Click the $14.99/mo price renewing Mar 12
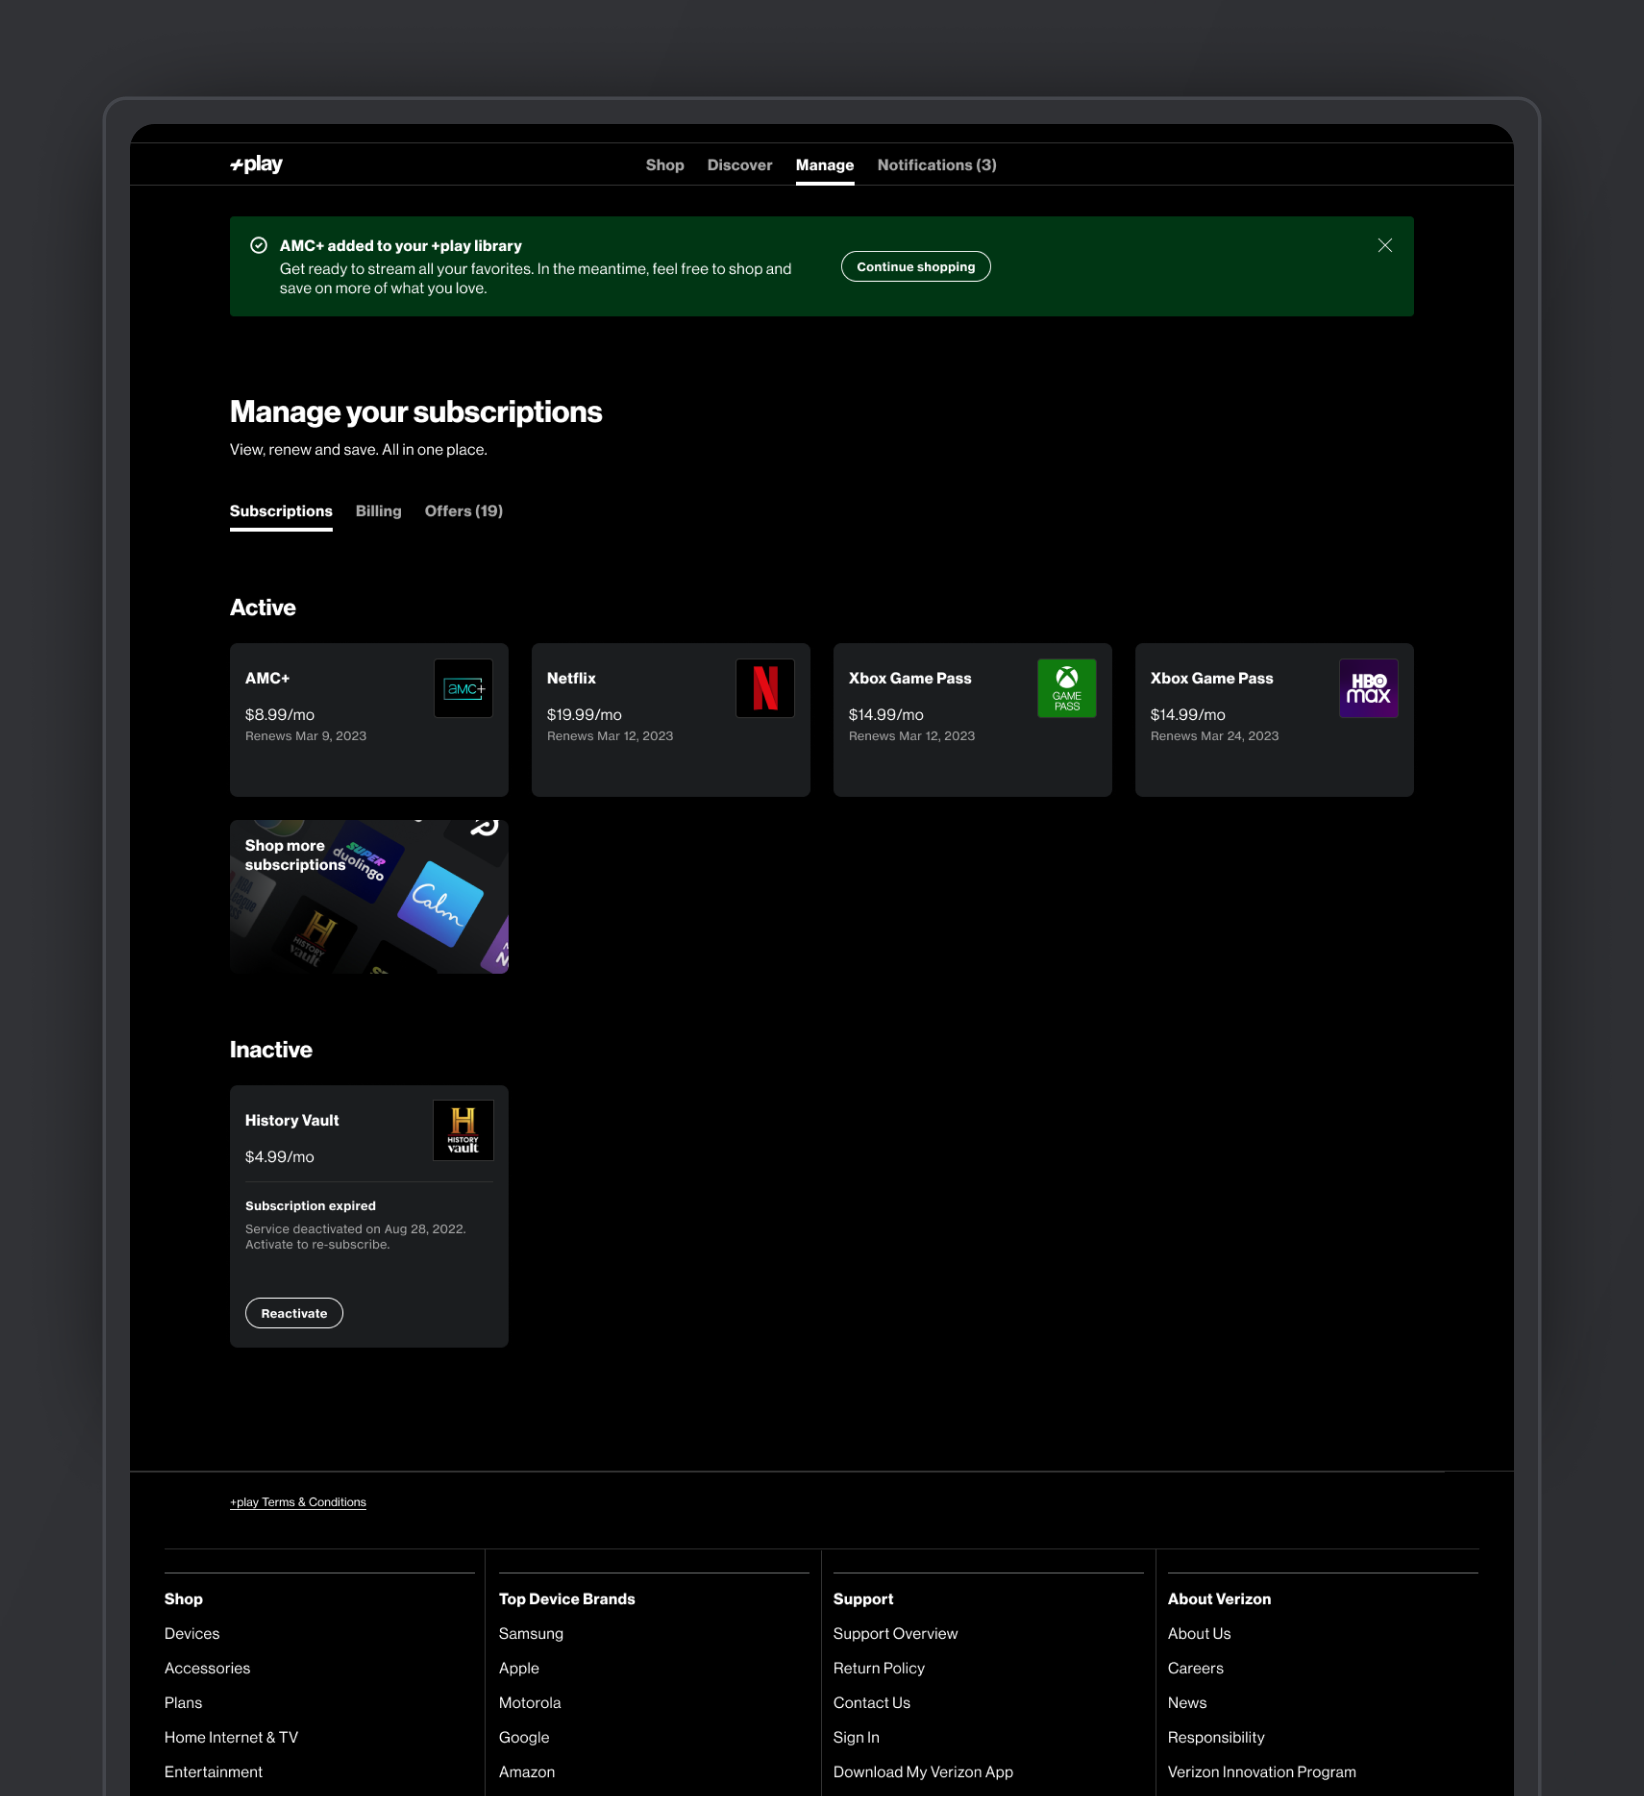This screenshot has width=1644, height=1796. 886,715
